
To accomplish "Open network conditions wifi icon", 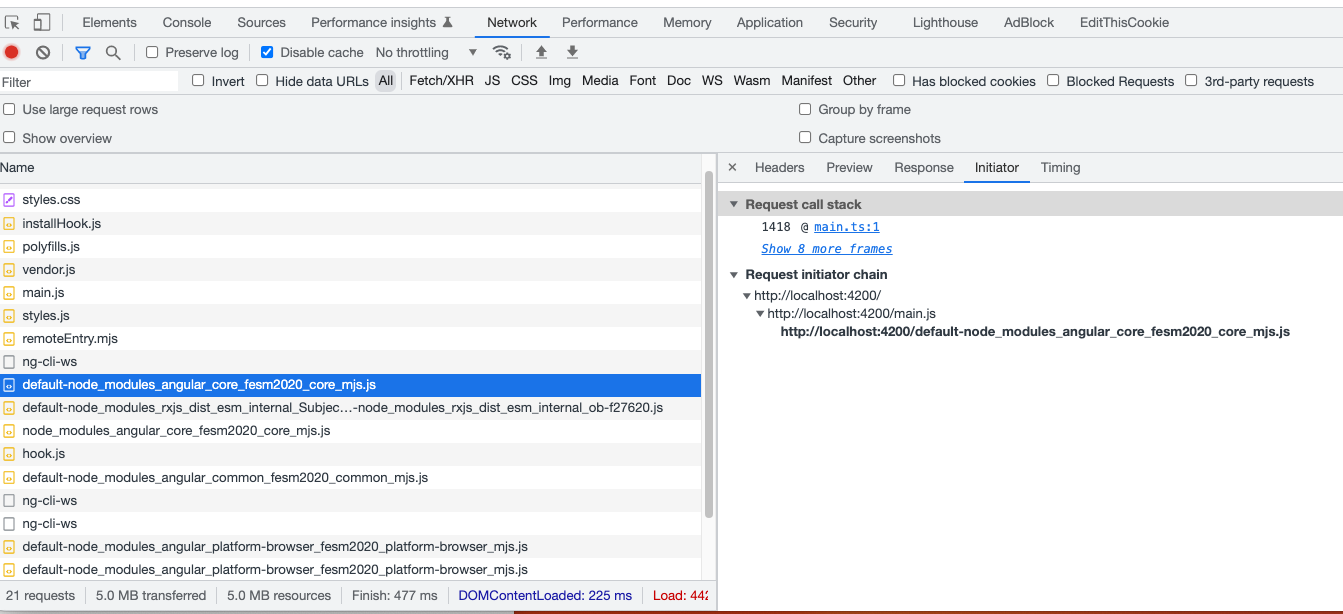I will click(x=502, y=52).
